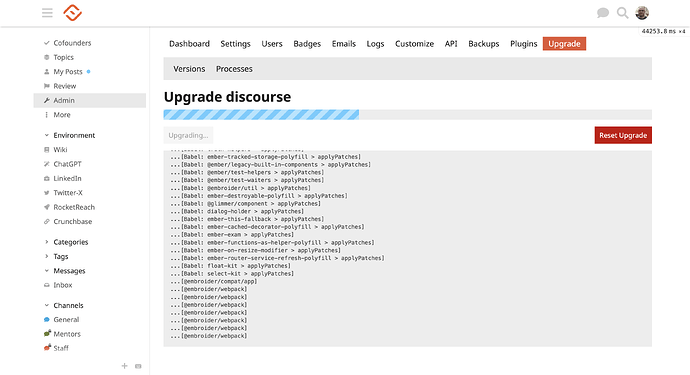Click the log line 'ember-exam > applyPatches'
The width and height of the screenshot is (690, 375).
pos(232,235)
